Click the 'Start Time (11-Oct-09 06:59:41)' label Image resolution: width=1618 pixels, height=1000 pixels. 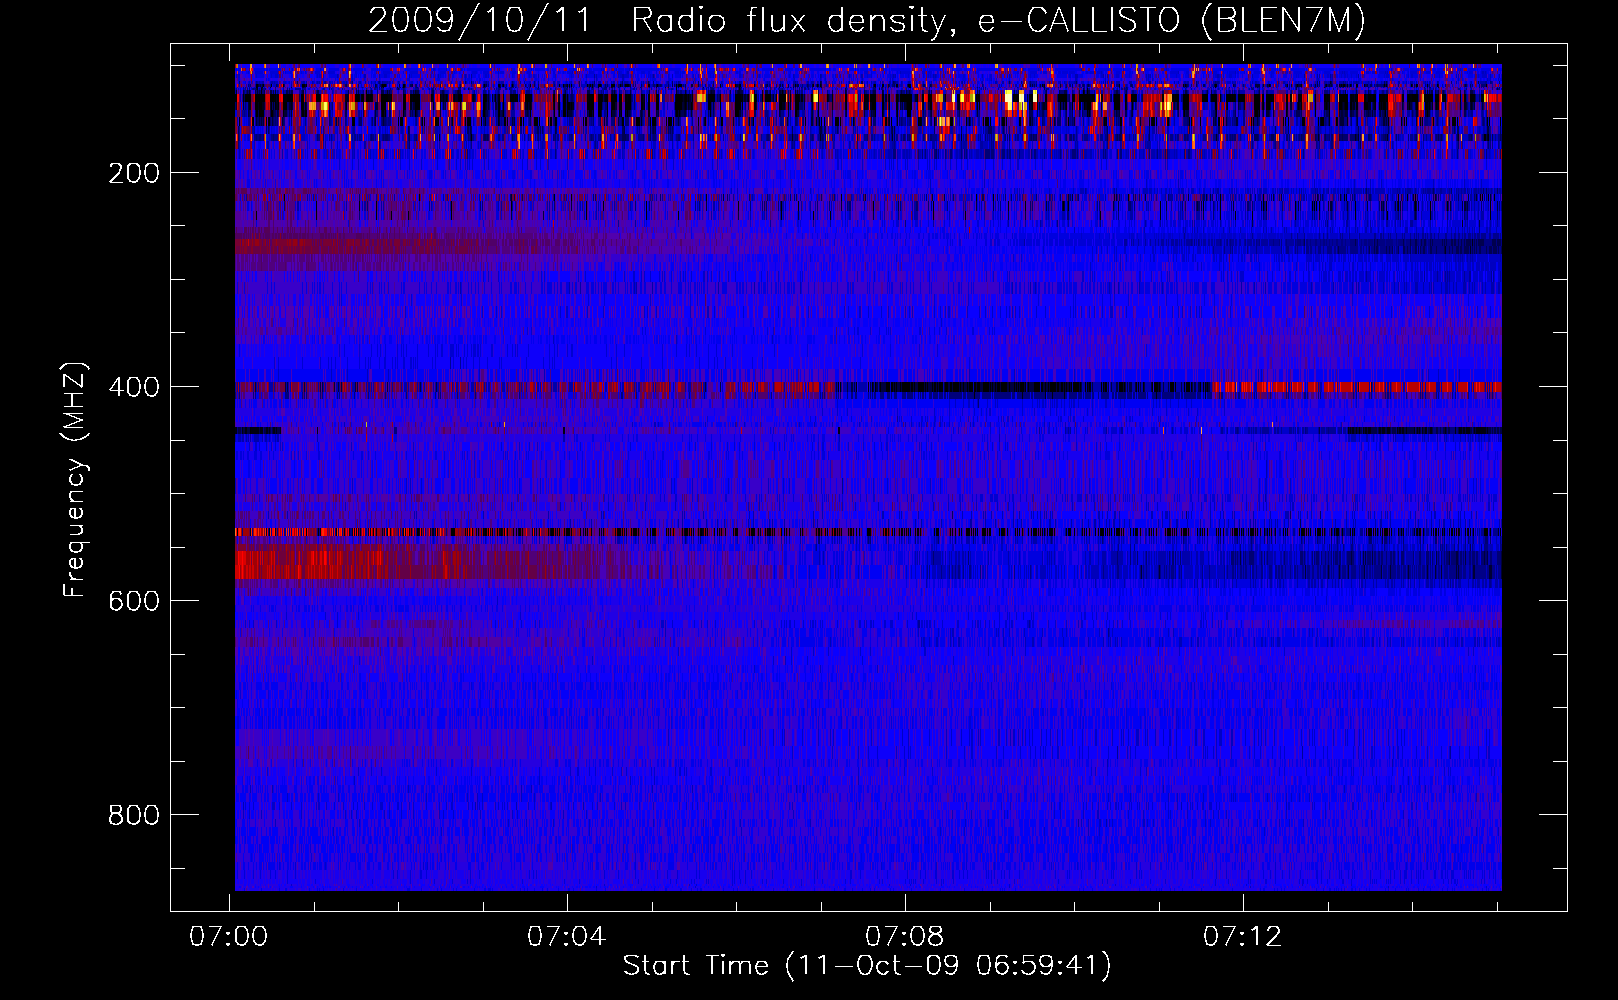point(867,966)
